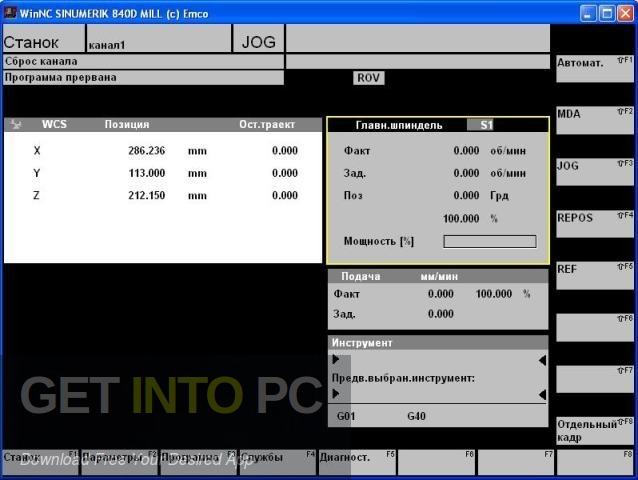Minimize the WinNC window

click(588, 13)
